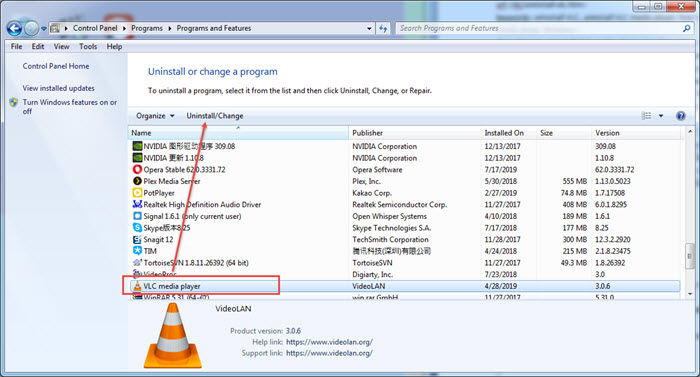
Task: Select the Skype icon in the list
Action: tap(138, 227)
